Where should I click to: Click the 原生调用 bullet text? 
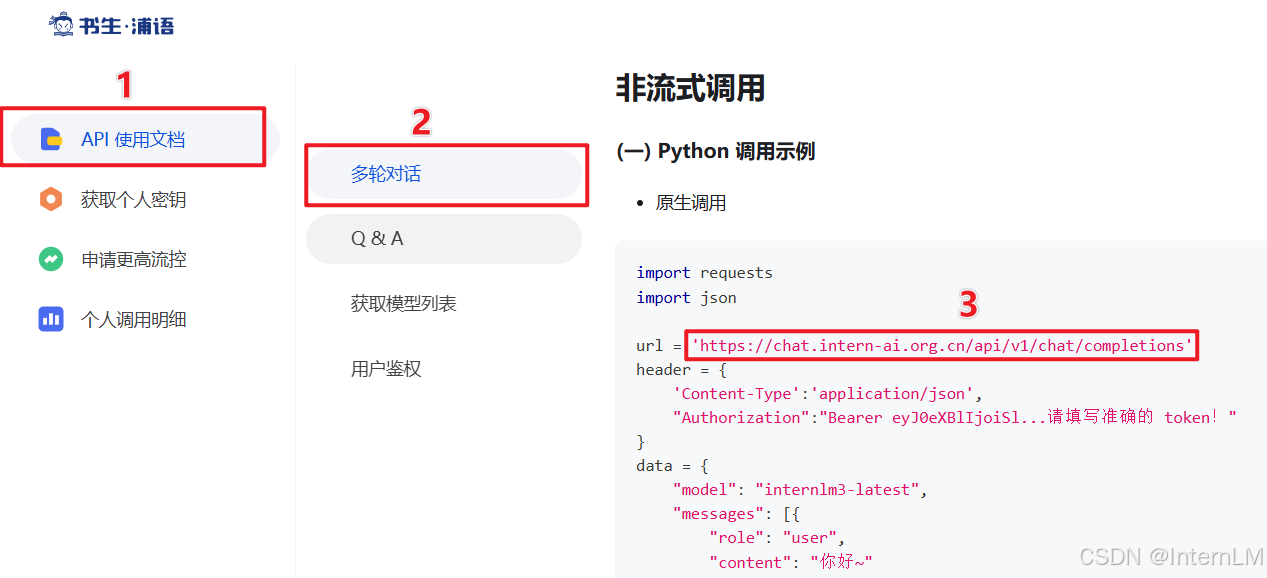point(691,203)
